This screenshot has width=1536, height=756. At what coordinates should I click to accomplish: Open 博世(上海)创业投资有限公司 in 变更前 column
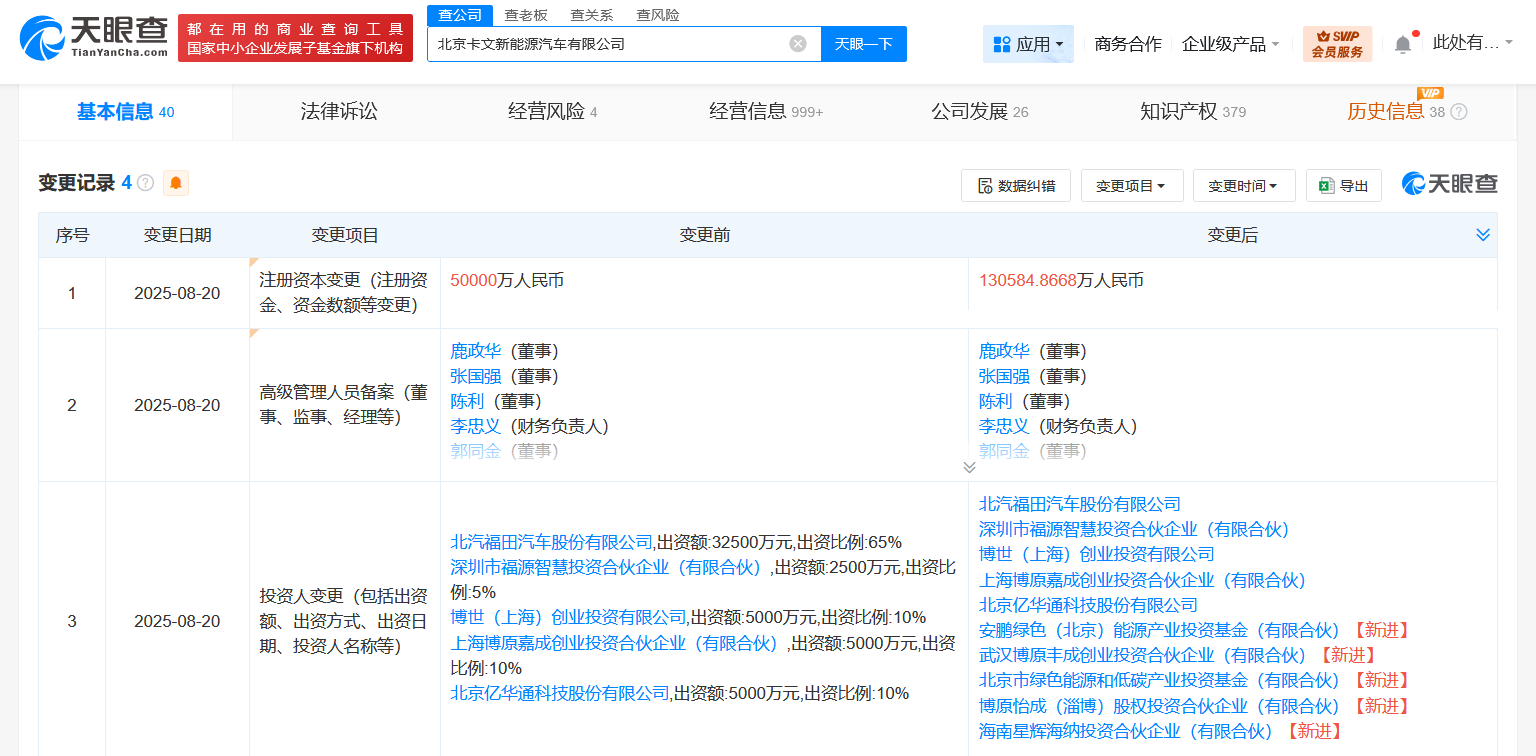[x=569, y=617]
